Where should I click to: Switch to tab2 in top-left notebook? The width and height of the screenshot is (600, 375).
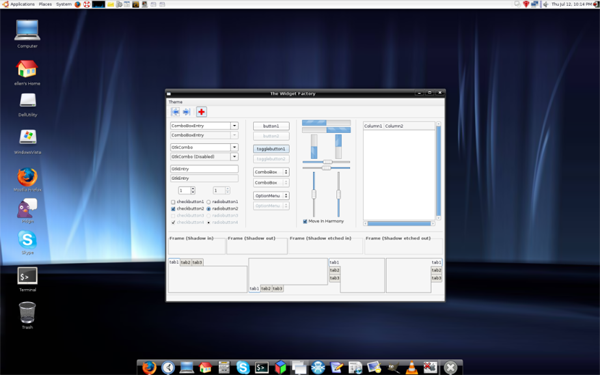(186, 262)
